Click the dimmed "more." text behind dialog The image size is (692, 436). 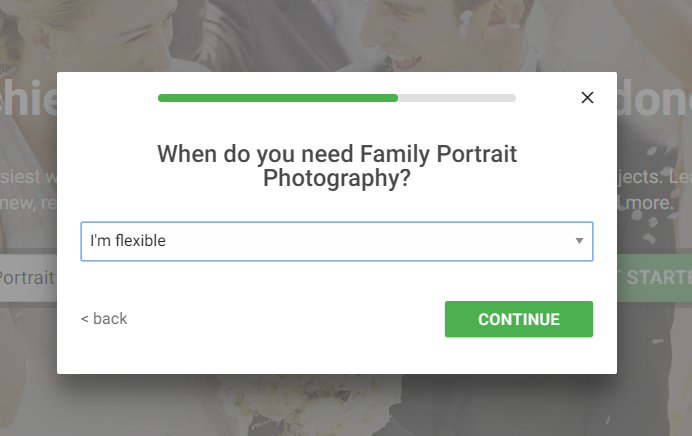[x=649, y=203]
